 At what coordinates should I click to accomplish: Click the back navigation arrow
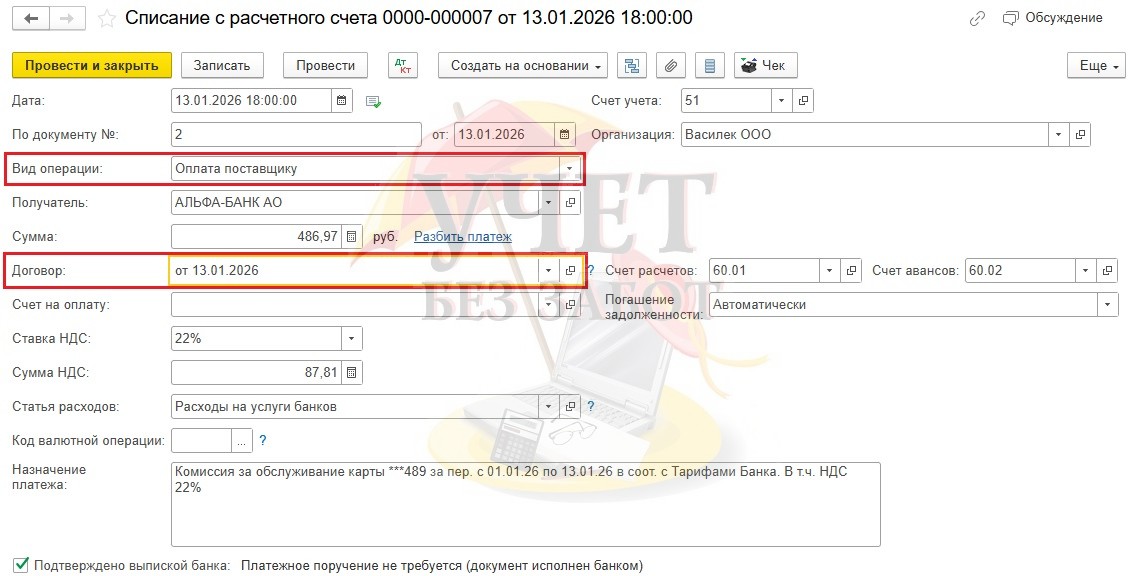tap(33, 19)
